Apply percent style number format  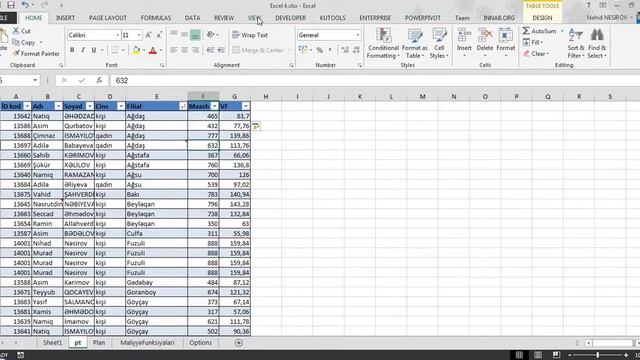(x=320, y=50)
